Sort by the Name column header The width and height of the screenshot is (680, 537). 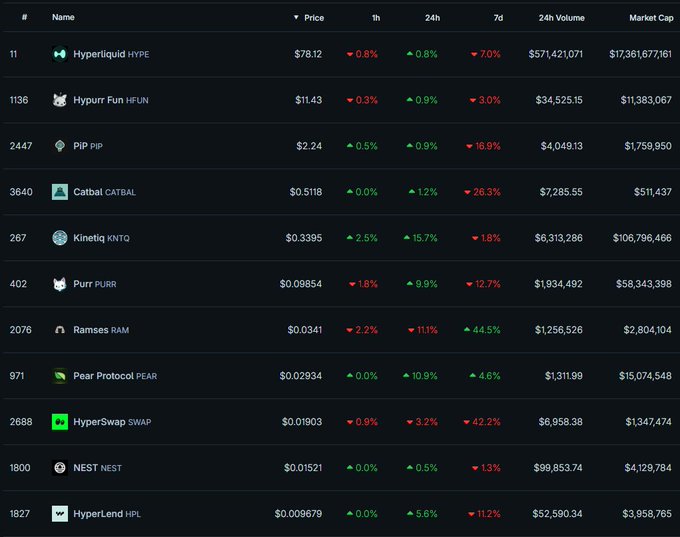click(x=63, y=17)
